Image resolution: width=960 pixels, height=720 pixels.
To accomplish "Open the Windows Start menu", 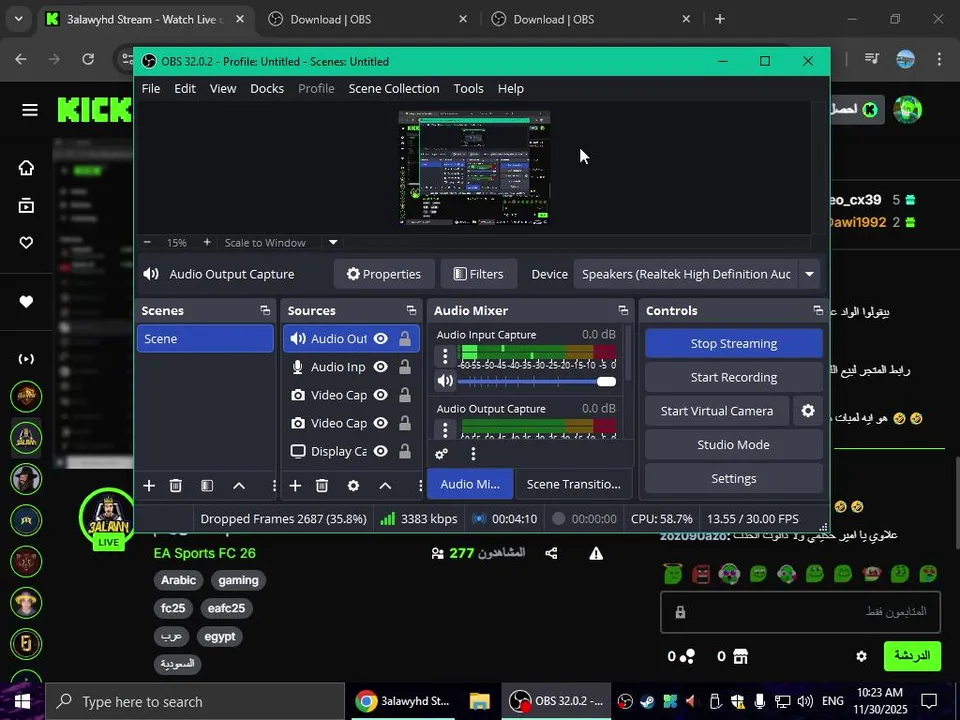I will tap(22, 702).
